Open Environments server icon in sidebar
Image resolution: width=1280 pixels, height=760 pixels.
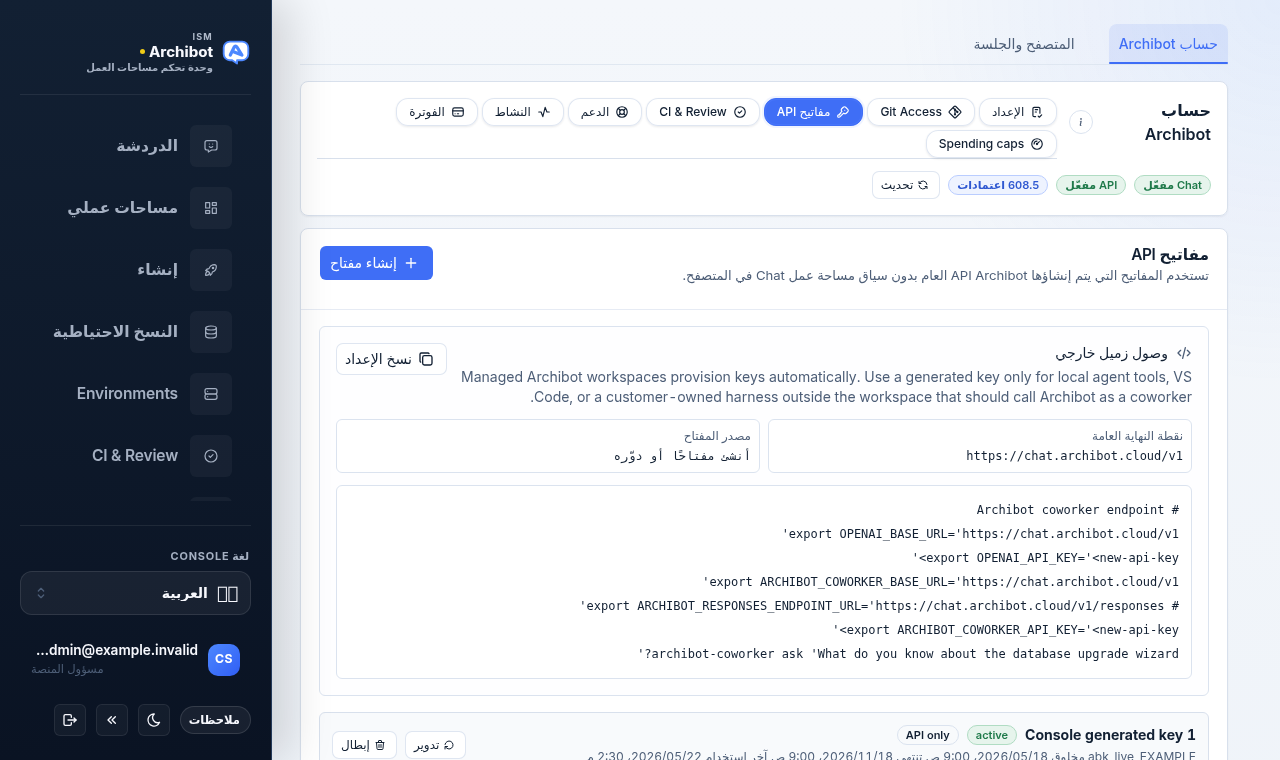pyautogui.click(x=211, y=394)
